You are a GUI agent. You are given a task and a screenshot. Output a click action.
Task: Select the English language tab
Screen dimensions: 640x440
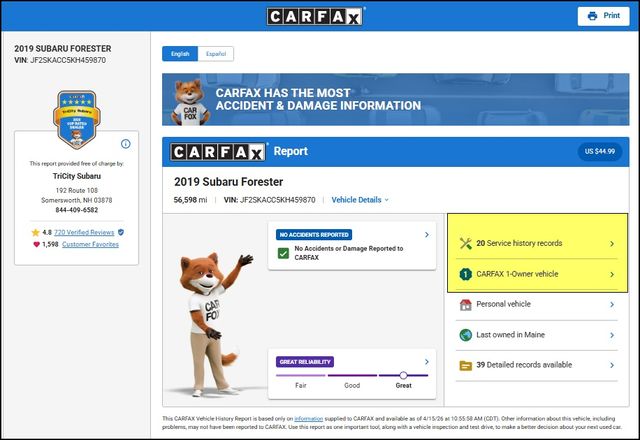point(180,54)
